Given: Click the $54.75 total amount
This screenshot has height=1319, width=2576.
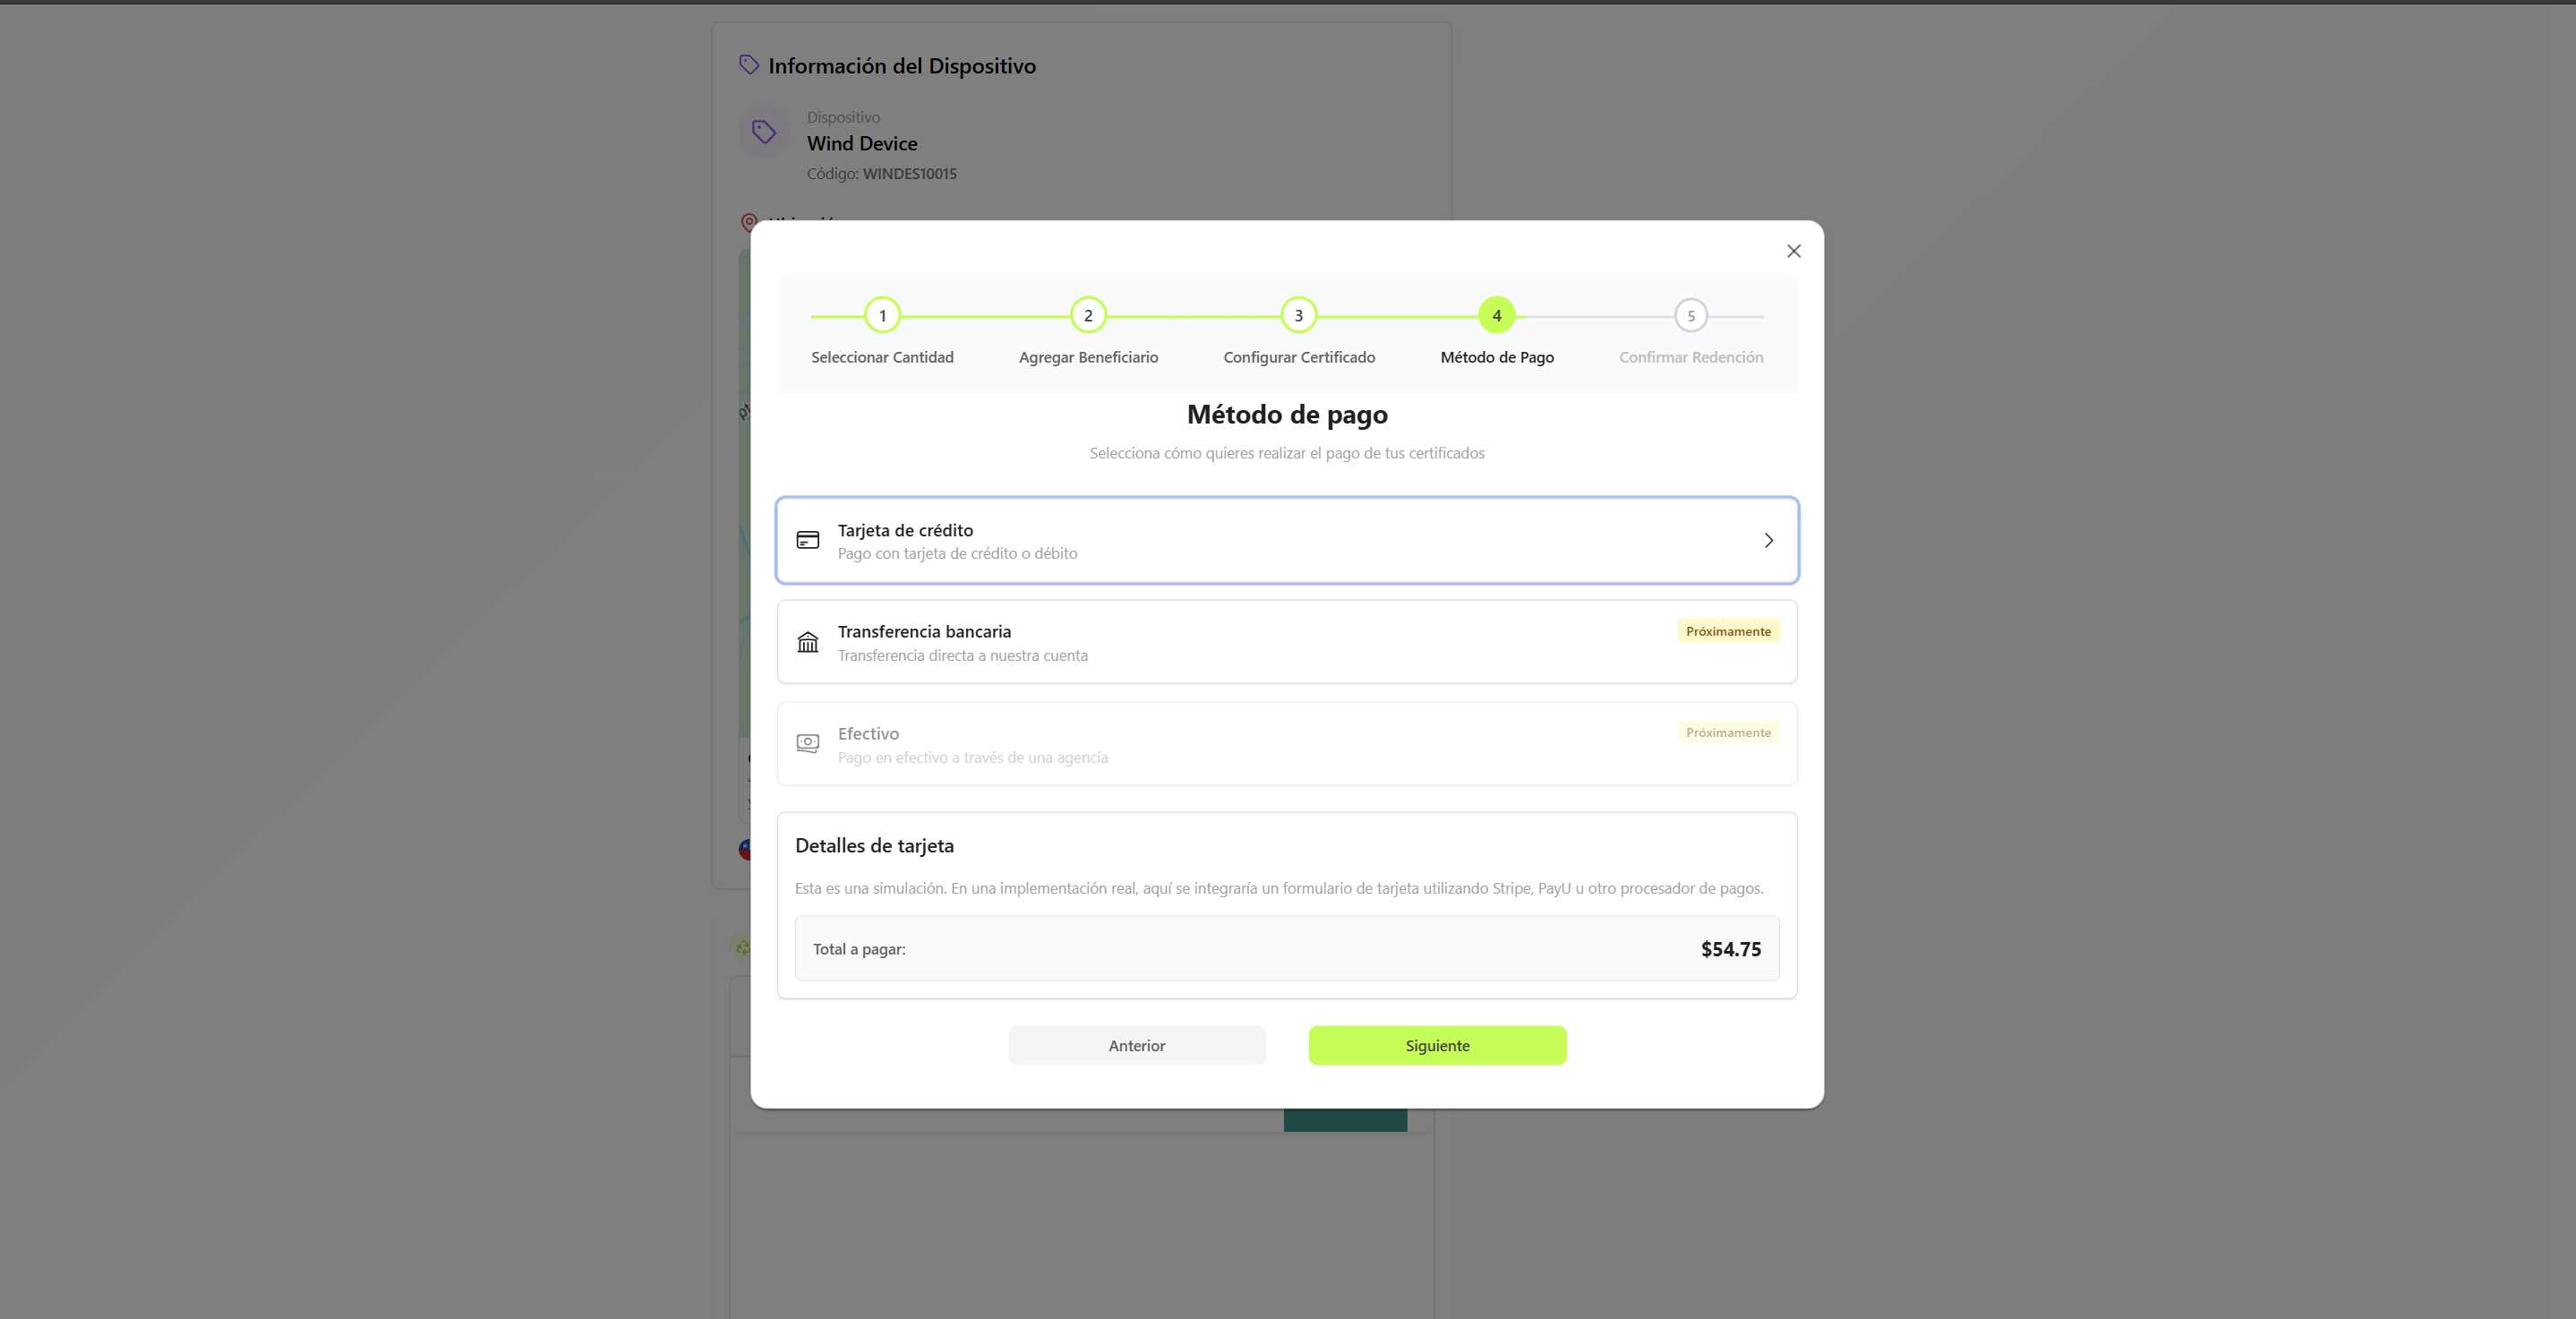Looking at the screenshot, I should click(1731, 948).
